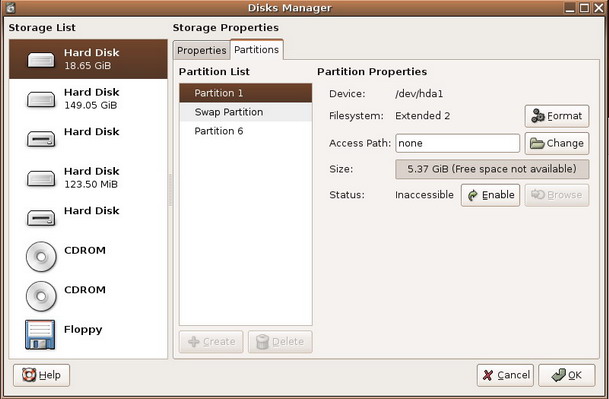Maximize the Disks Manager window
The height and width of the screenshot is (399, 609).
(x=584, y=8)
